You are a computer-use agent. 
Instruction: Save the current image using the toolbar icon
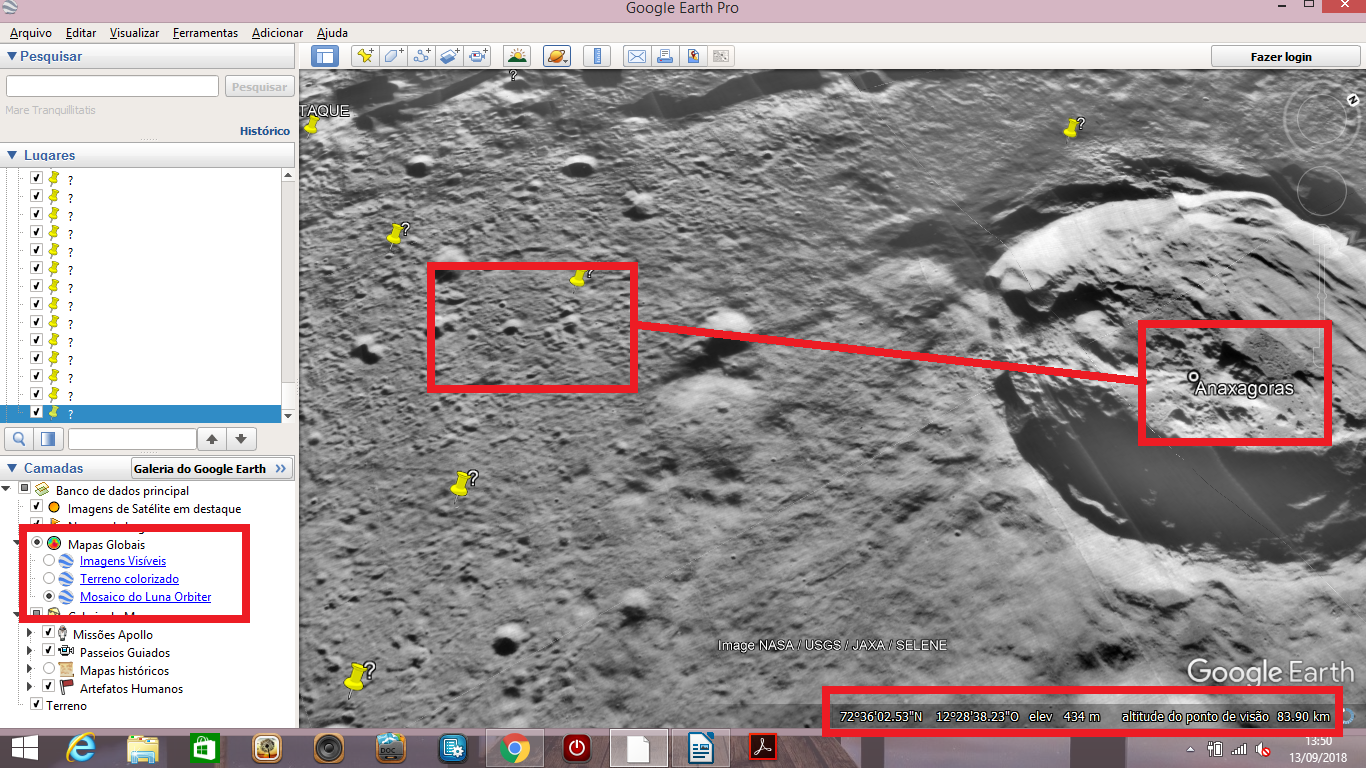[x=693, y=56]
